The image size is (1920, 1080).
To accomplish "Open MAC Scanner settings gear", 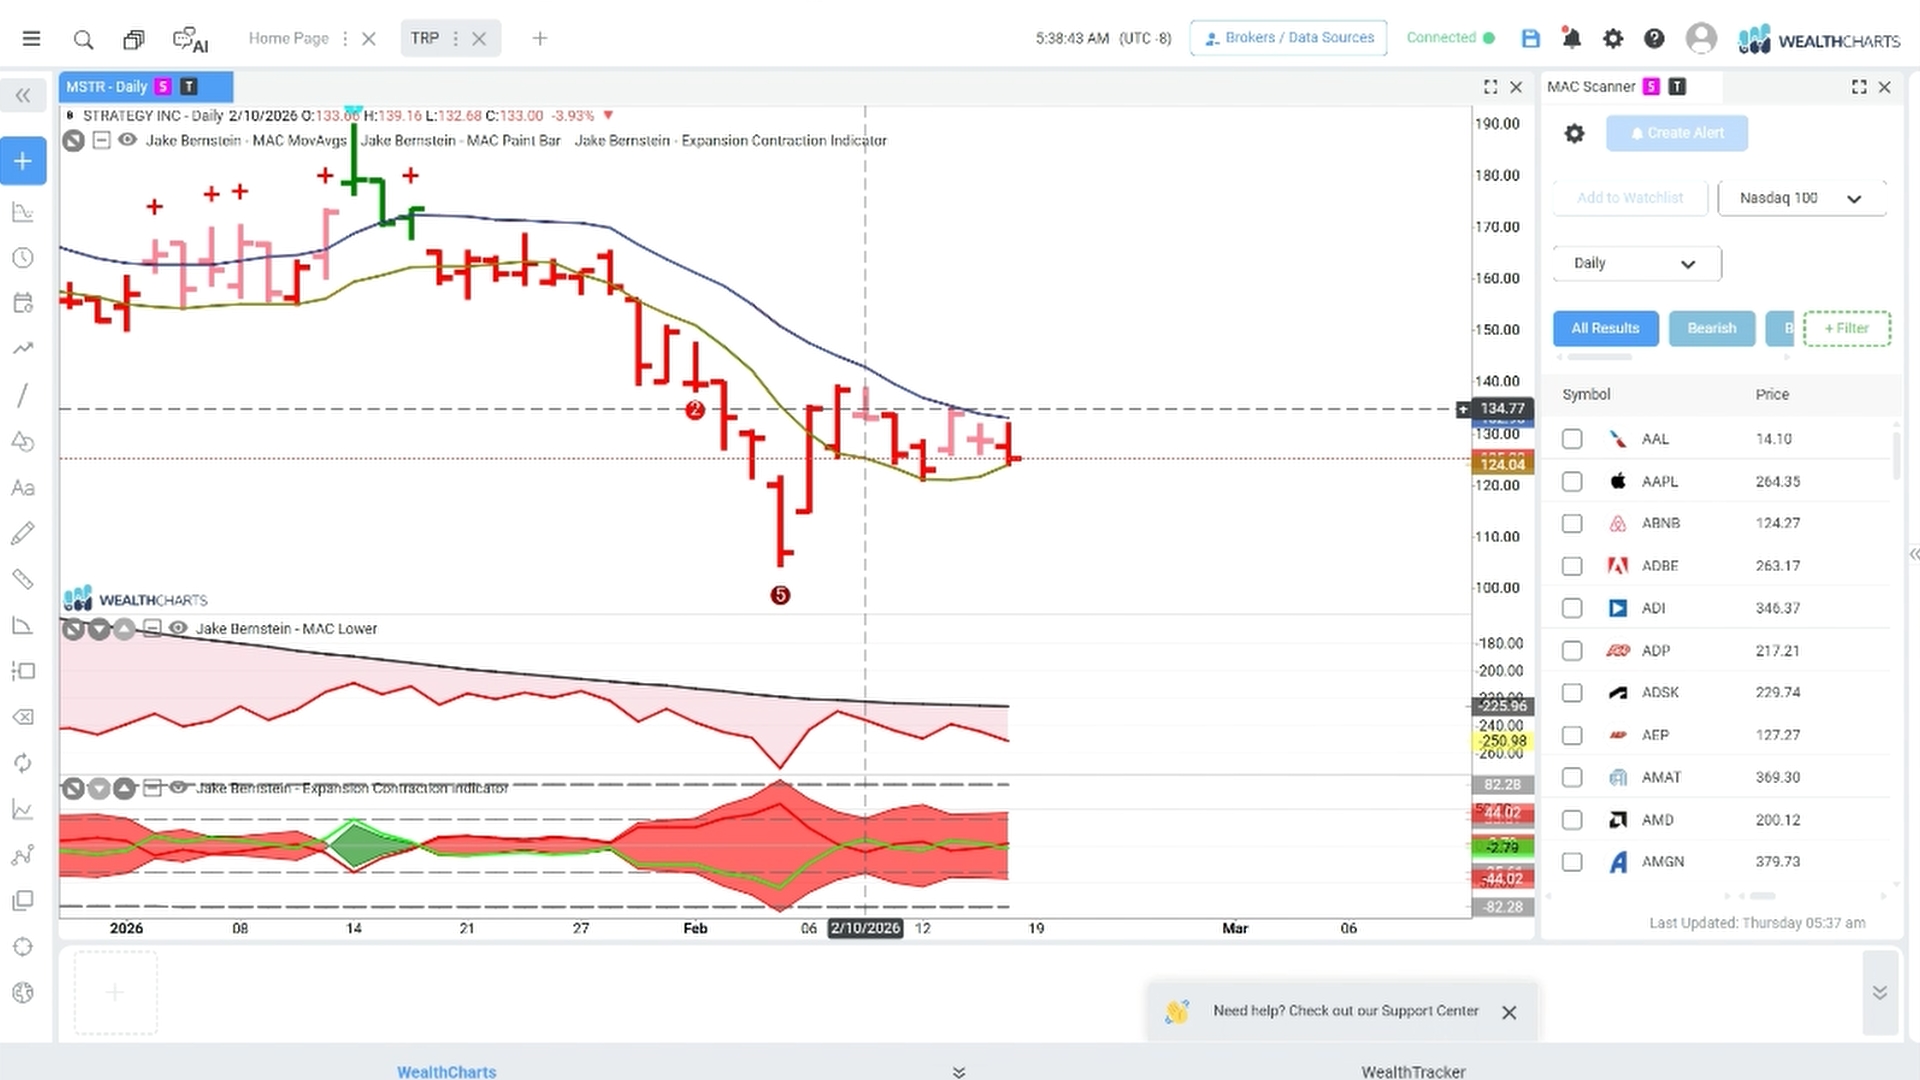I will [x=1574, y=133].
